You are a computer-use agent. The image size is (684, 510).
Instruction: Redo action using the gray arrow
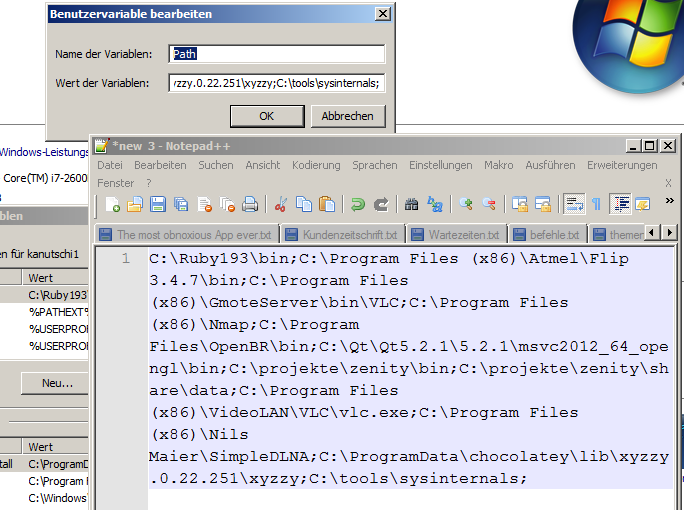[x=381, y=204]
